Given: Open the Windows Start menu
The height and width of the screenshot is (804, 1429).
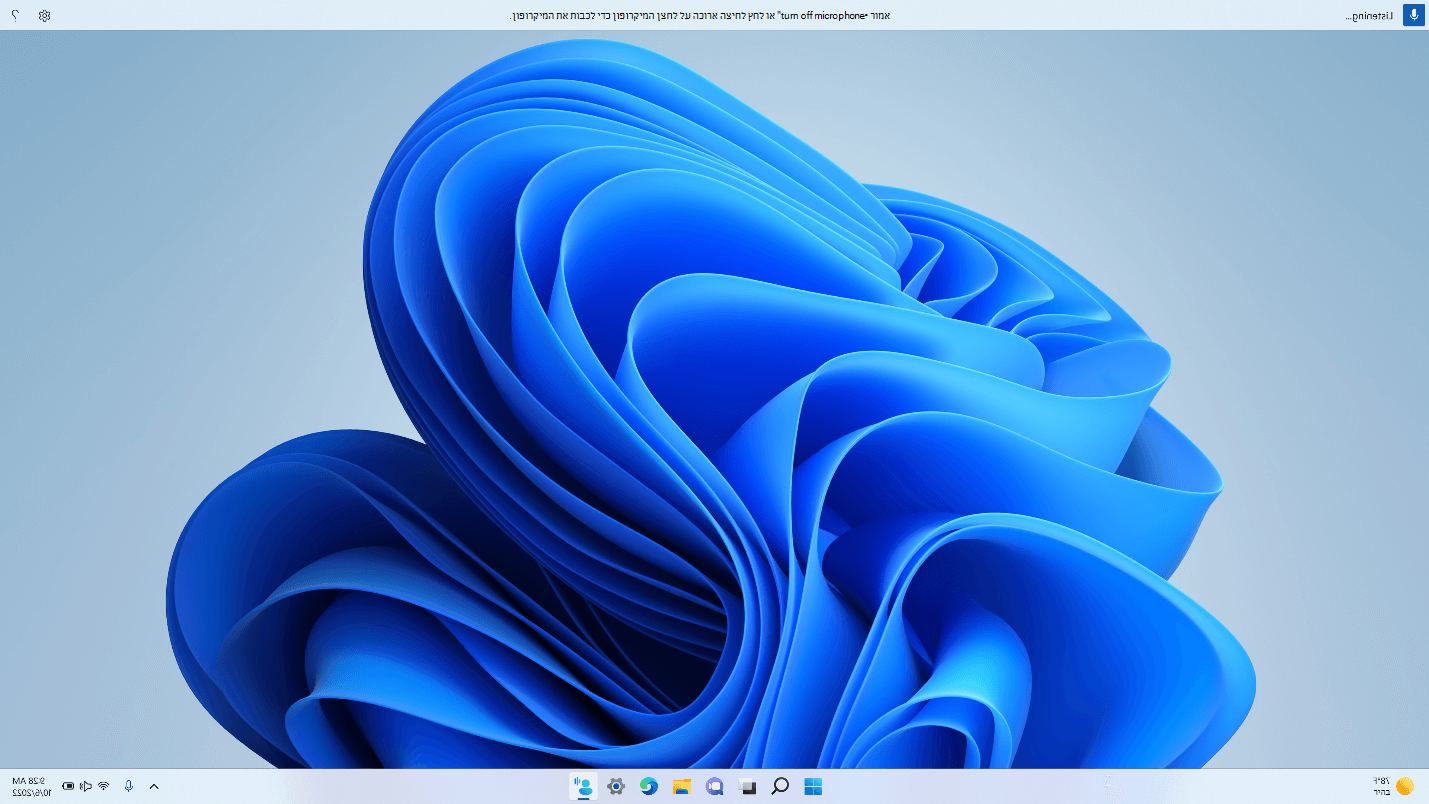Looking at the screenshot, I should [x=813, y=786].
